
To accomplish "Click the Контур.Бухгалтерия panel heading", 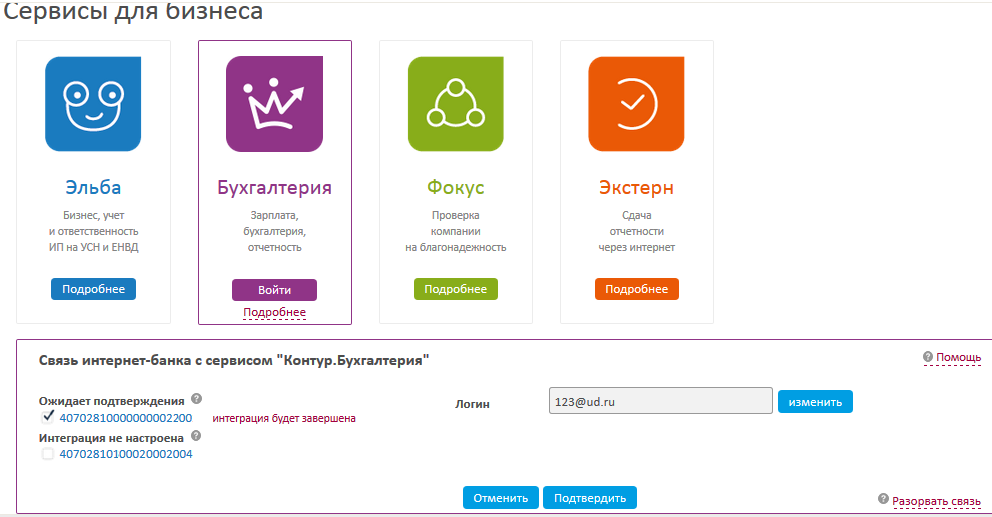I will pos(234,361).
